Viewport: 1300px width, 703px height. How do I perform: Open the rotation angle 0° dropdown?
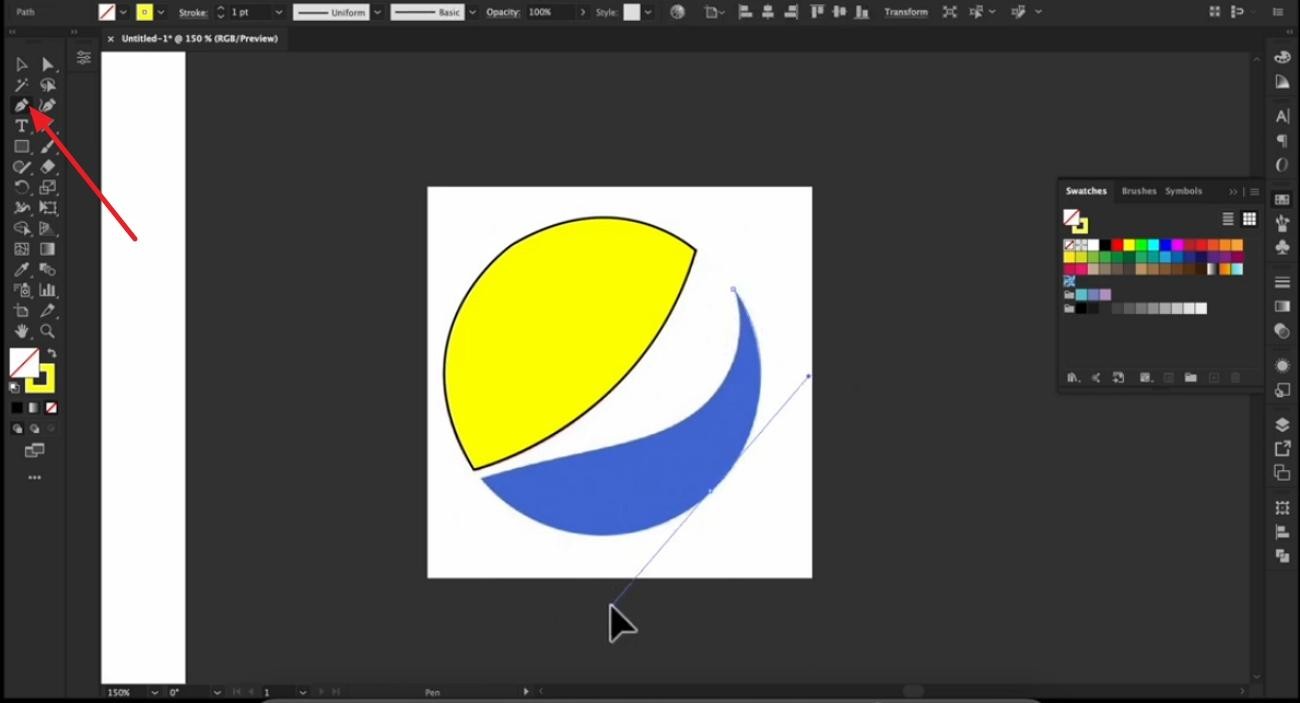pyautogui.click(x=217, y=692)
